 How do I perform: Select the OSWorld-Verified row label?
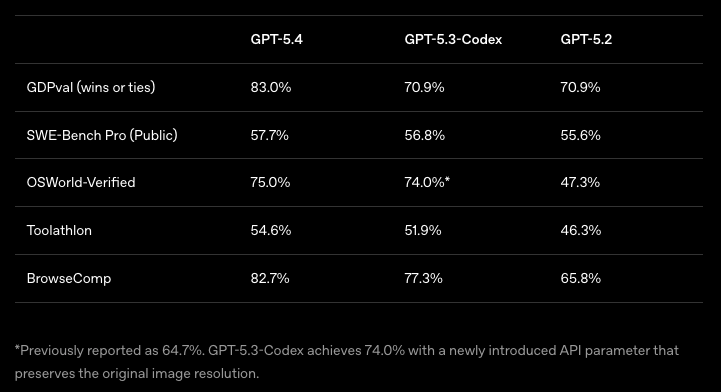[x=81, y=182]
